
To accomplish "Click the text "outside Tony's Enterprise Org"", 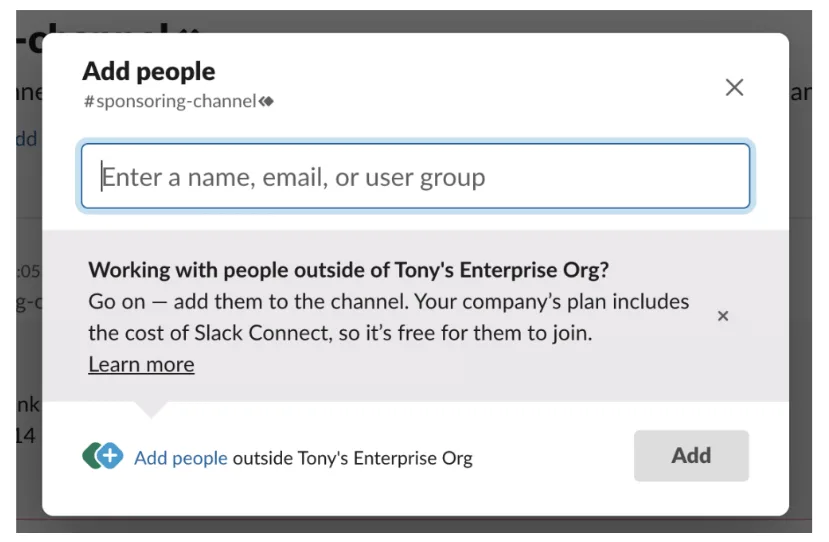I will pos(352,458).
